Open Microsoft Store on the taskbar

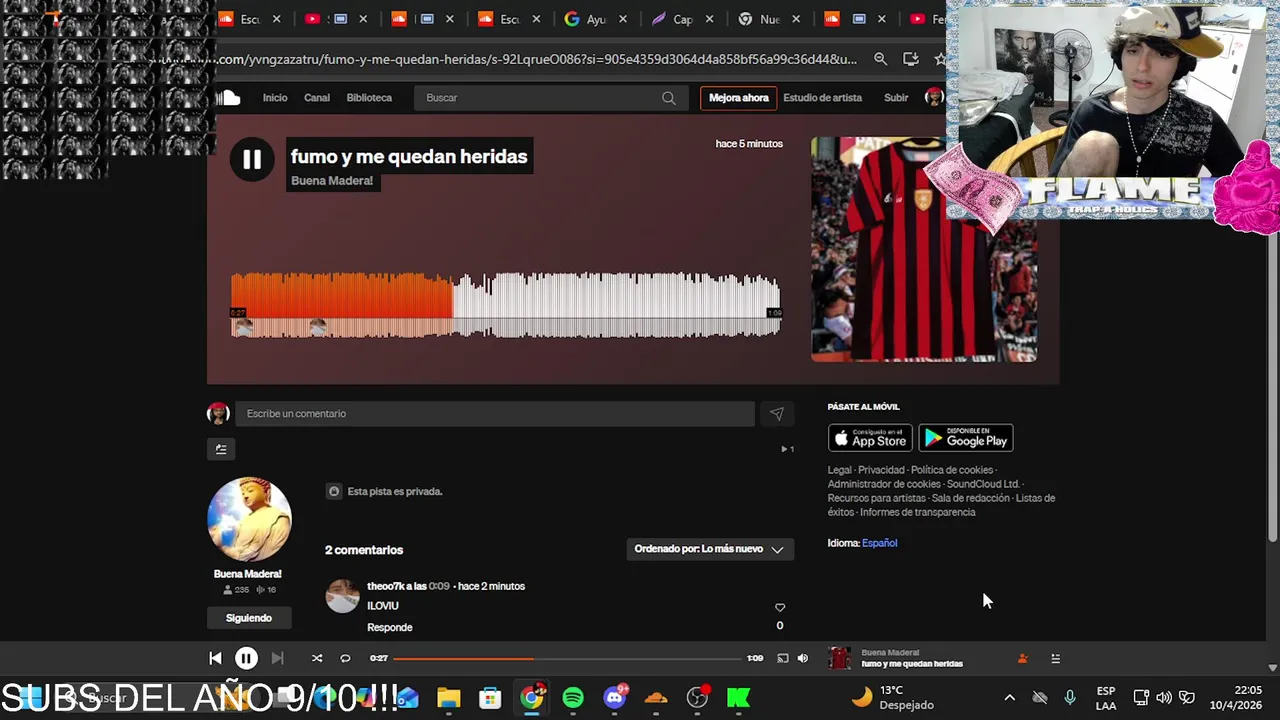(x=490, y=698)
